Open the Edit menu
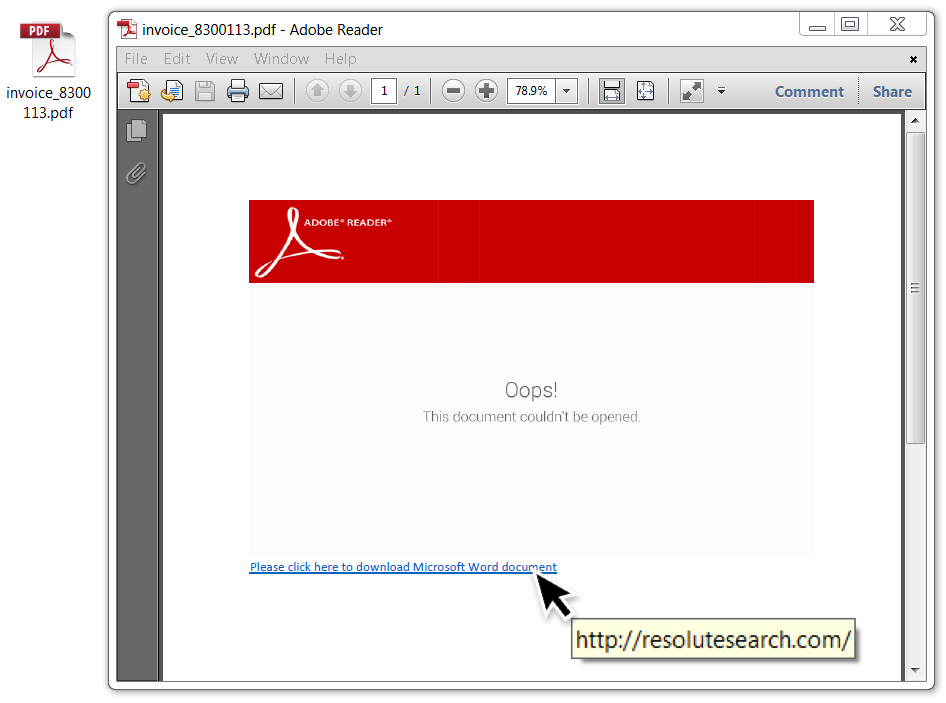This screenshot has height=703, width=946. (177, 59)
